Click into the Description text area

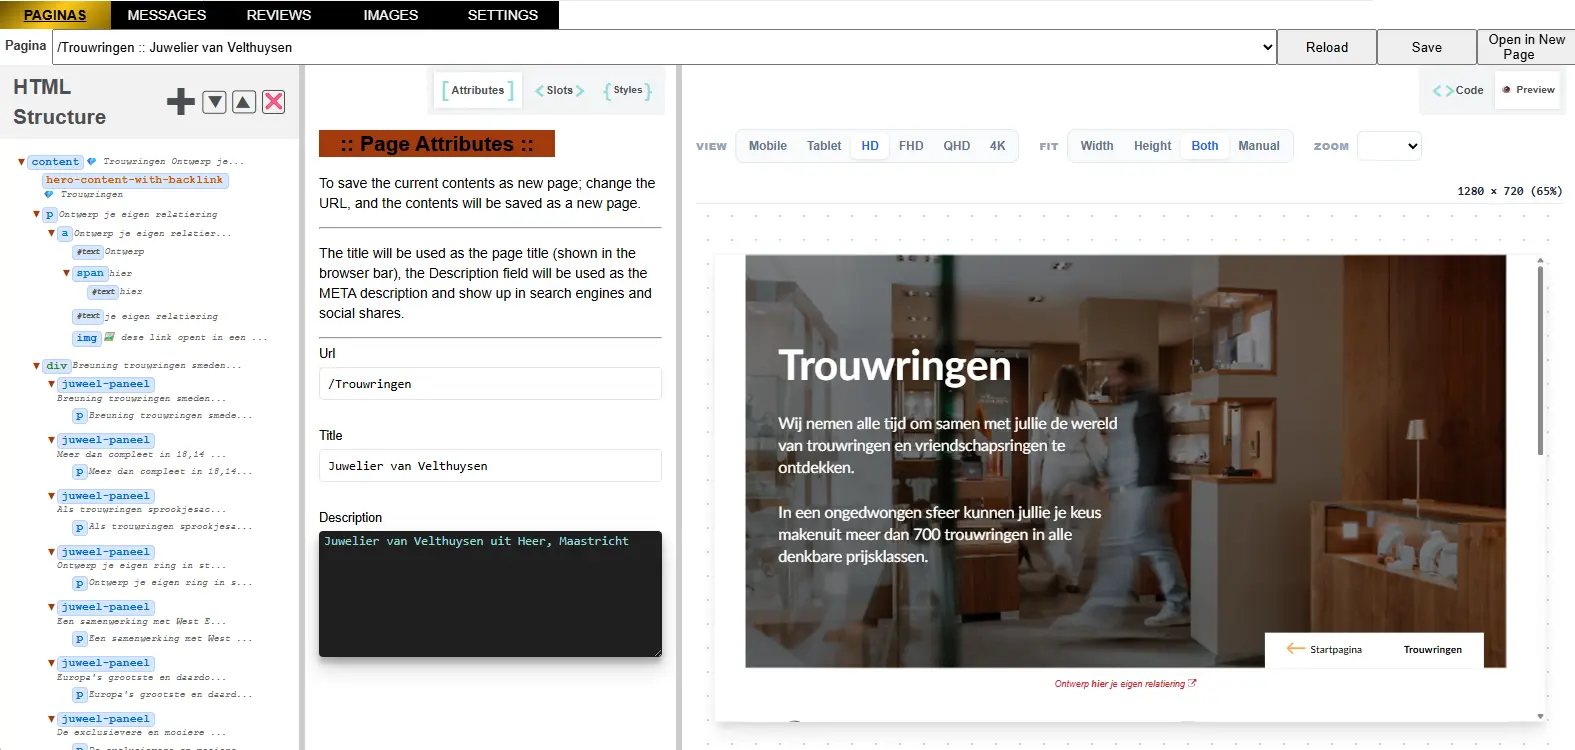coord(490,594)
